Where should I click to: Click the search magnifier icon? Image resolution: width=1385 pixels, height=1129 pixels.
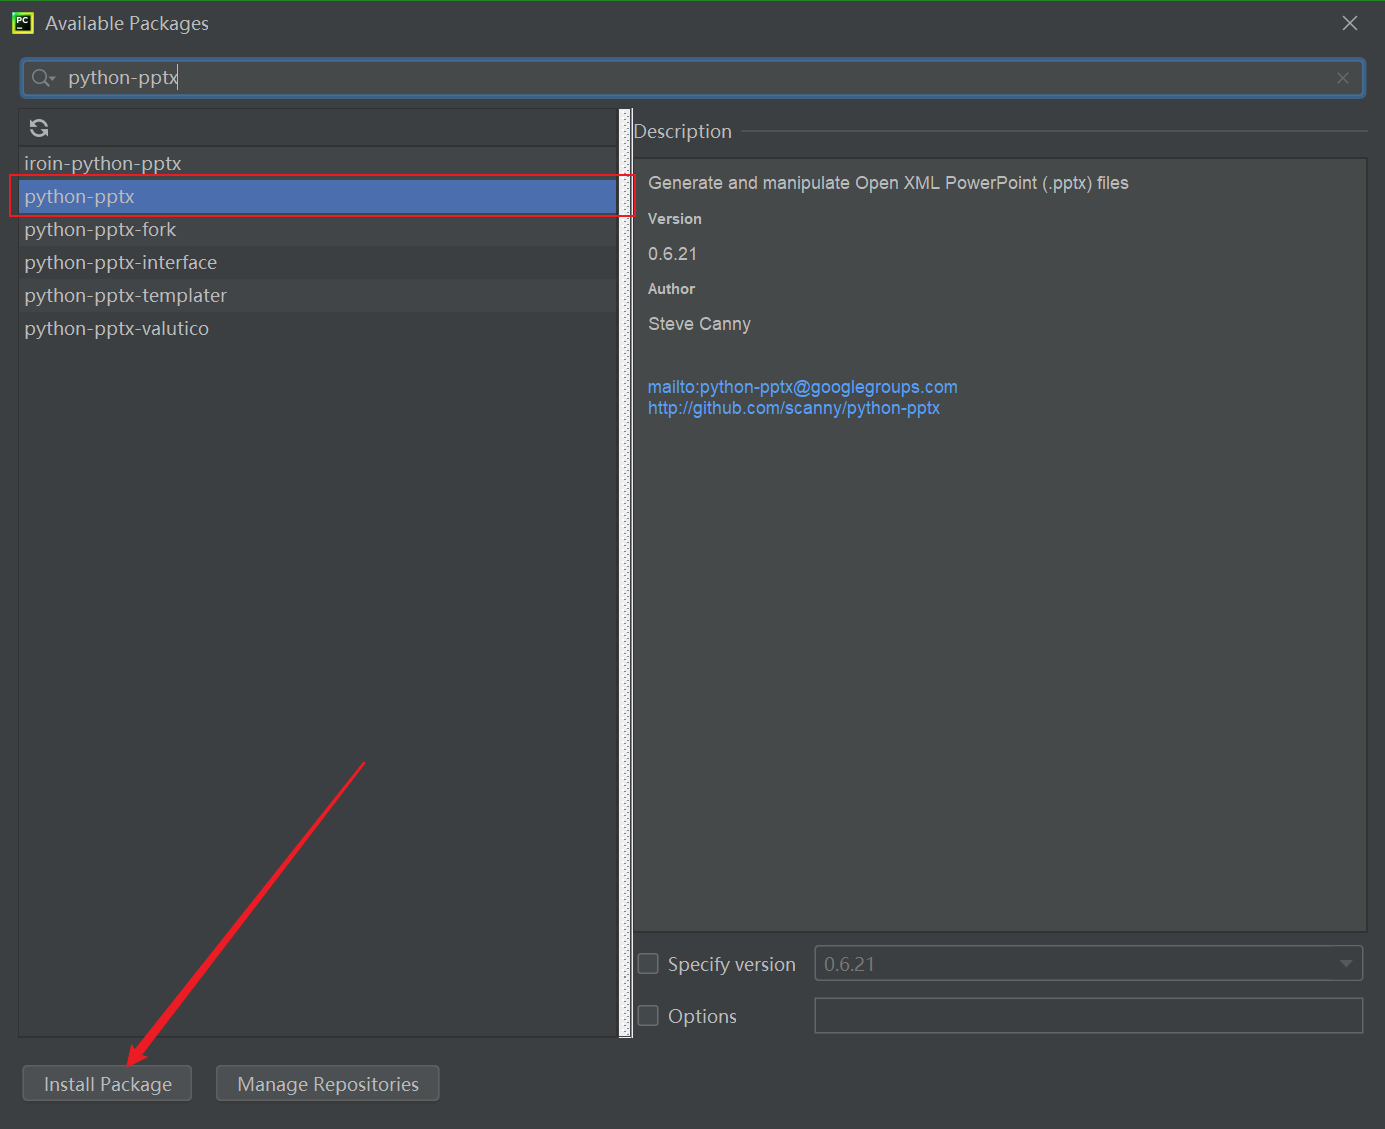(x=39, y=78)
